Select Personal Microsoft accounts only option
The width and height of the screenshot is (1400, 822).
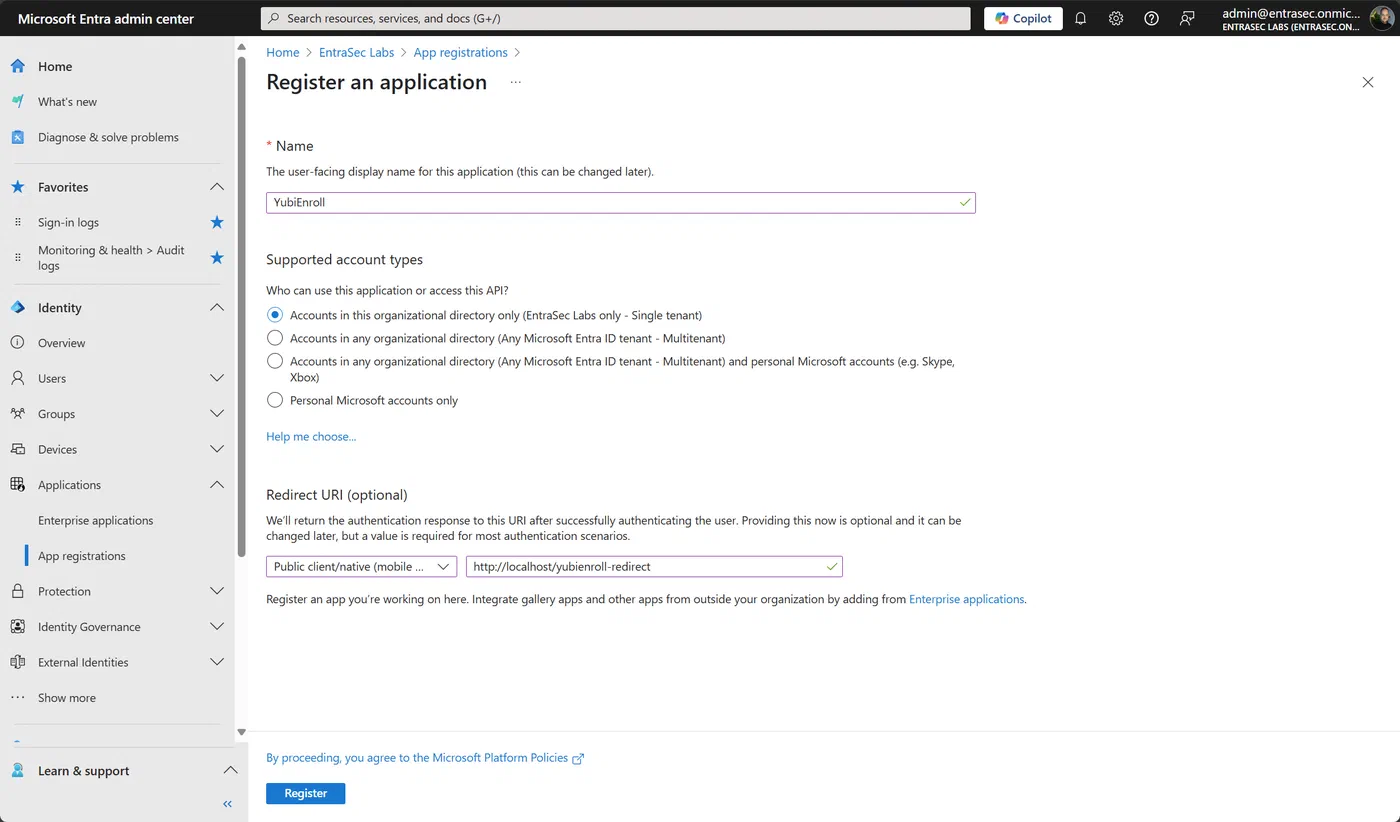pos(275,400)
